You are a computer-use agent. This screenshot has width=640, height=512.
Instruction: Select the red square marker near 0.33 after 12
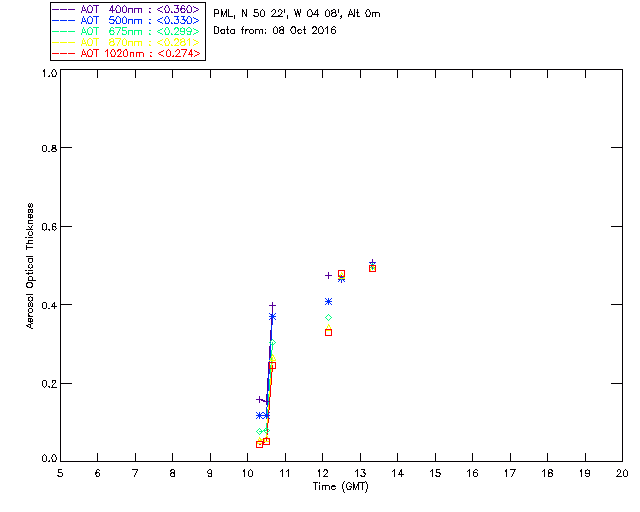point(328,333)
